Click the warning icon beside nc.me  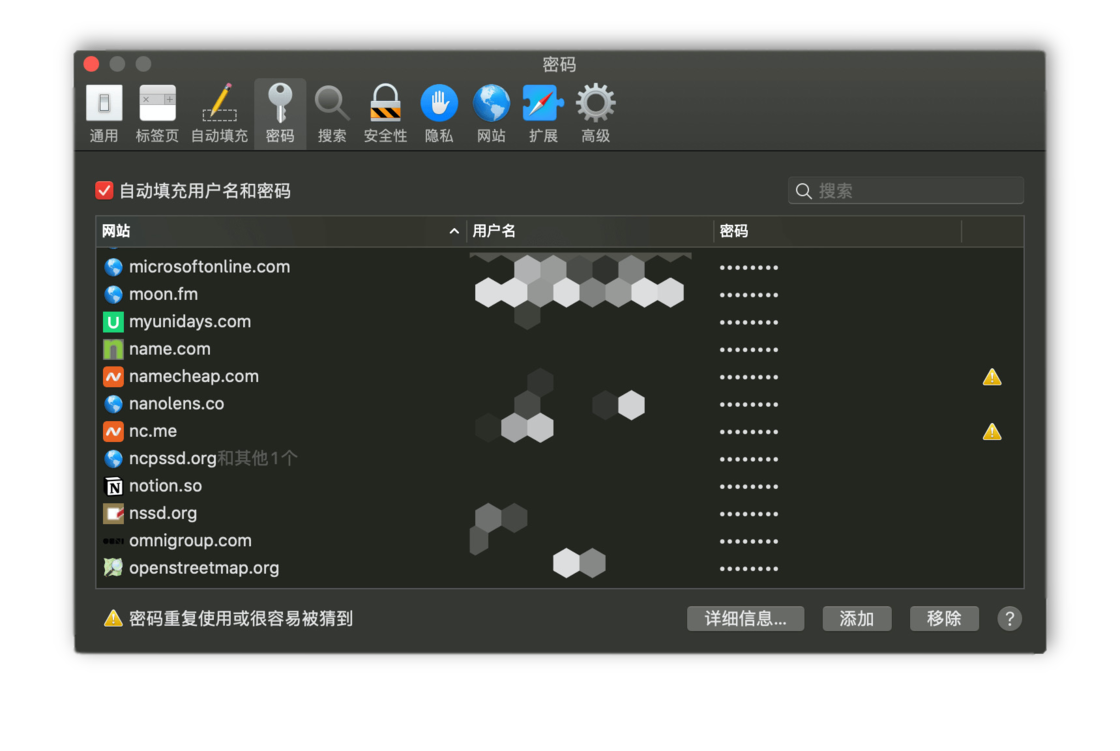click(x=991, y=431)
